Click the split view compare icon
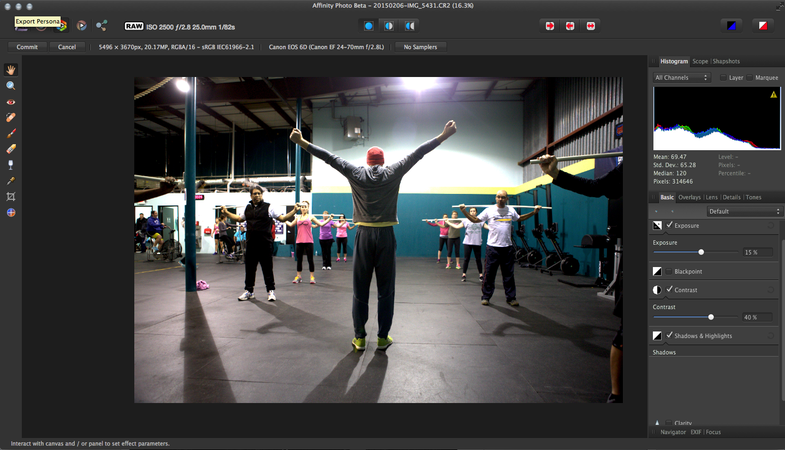The height and width of the screenshot is (450, 785). pos(389,26)
